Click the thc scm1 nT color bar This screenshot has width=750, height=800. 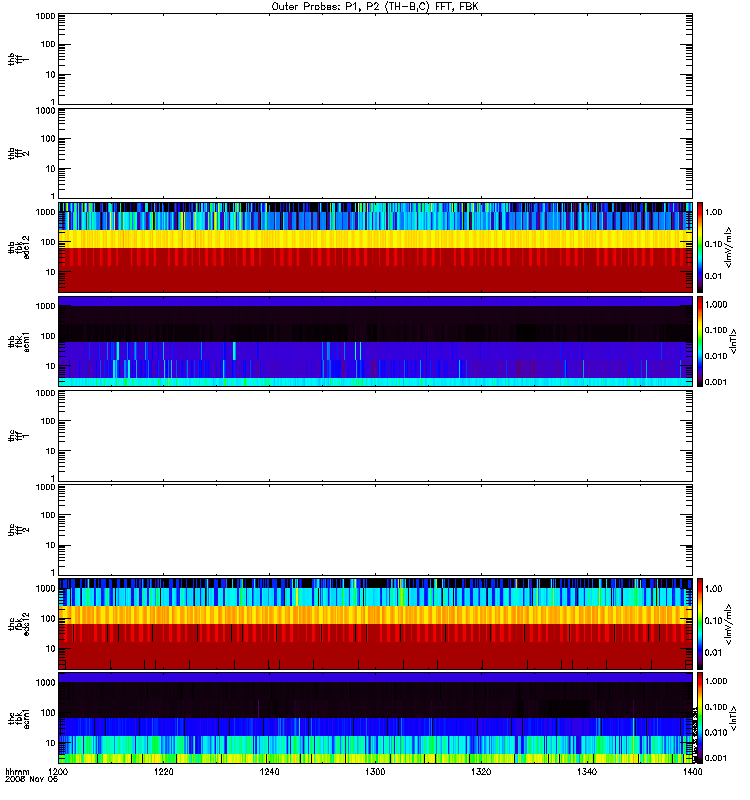point(700,718)
